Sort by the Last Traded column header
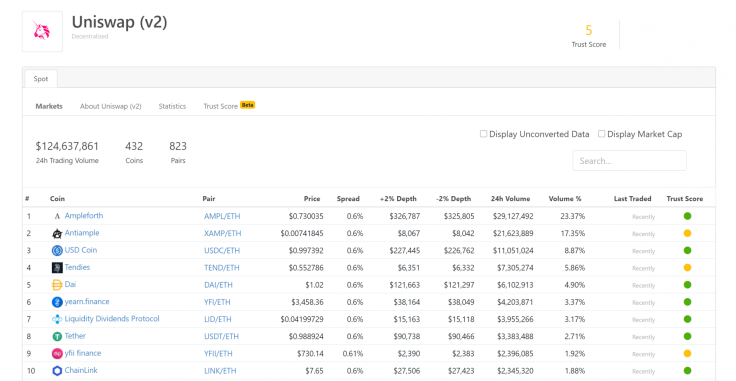 pyautogui.click(x=632, y=199)
